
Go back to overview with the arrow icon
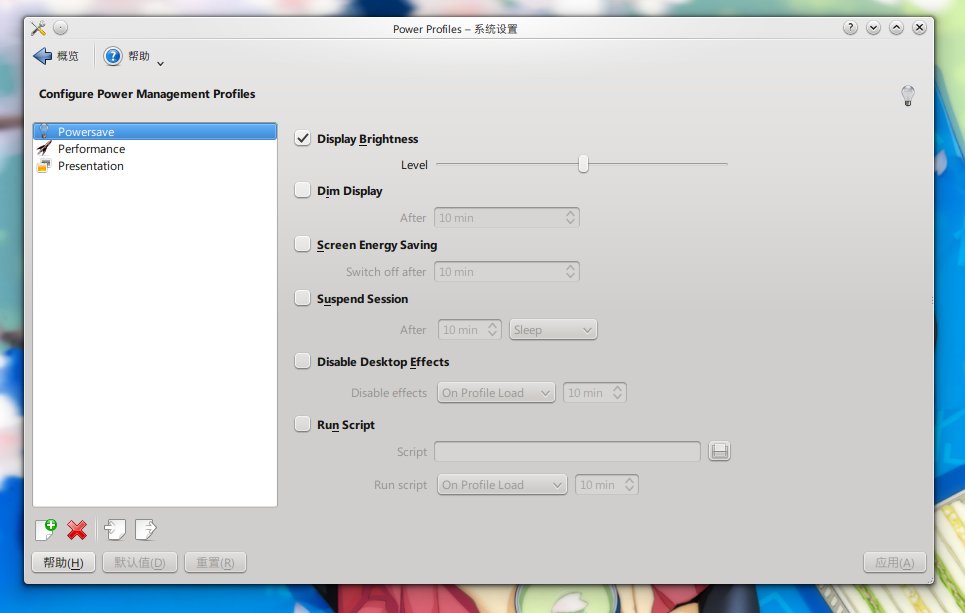(x=42, y=56)
